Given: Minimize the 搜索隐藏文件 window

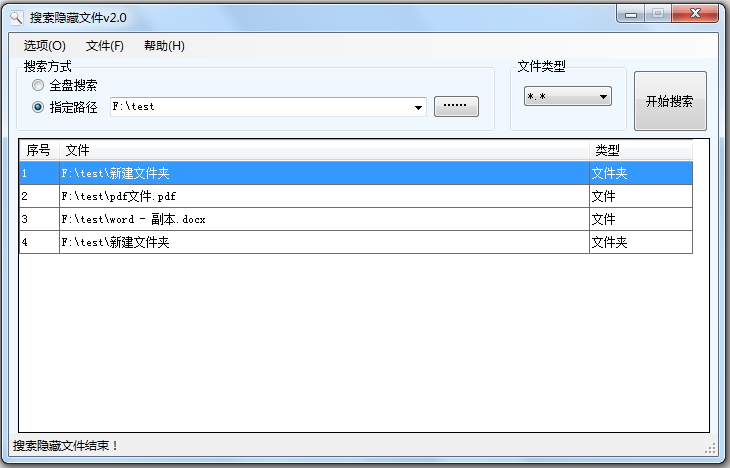Looking at the screenshot, I should coord(629,14).
